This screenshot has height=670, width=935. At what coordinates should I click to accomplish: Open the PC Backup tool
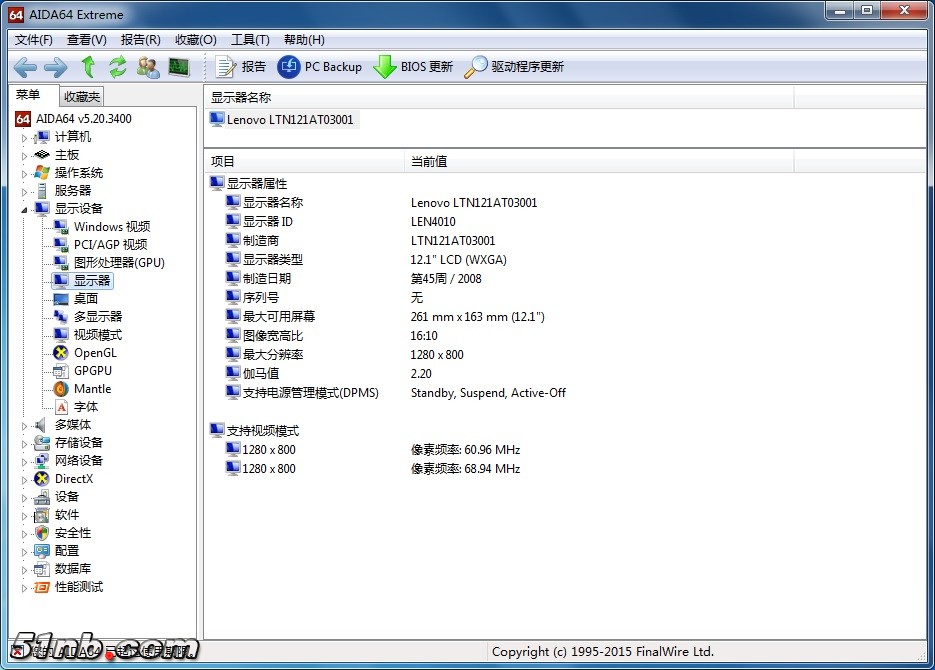319,67
